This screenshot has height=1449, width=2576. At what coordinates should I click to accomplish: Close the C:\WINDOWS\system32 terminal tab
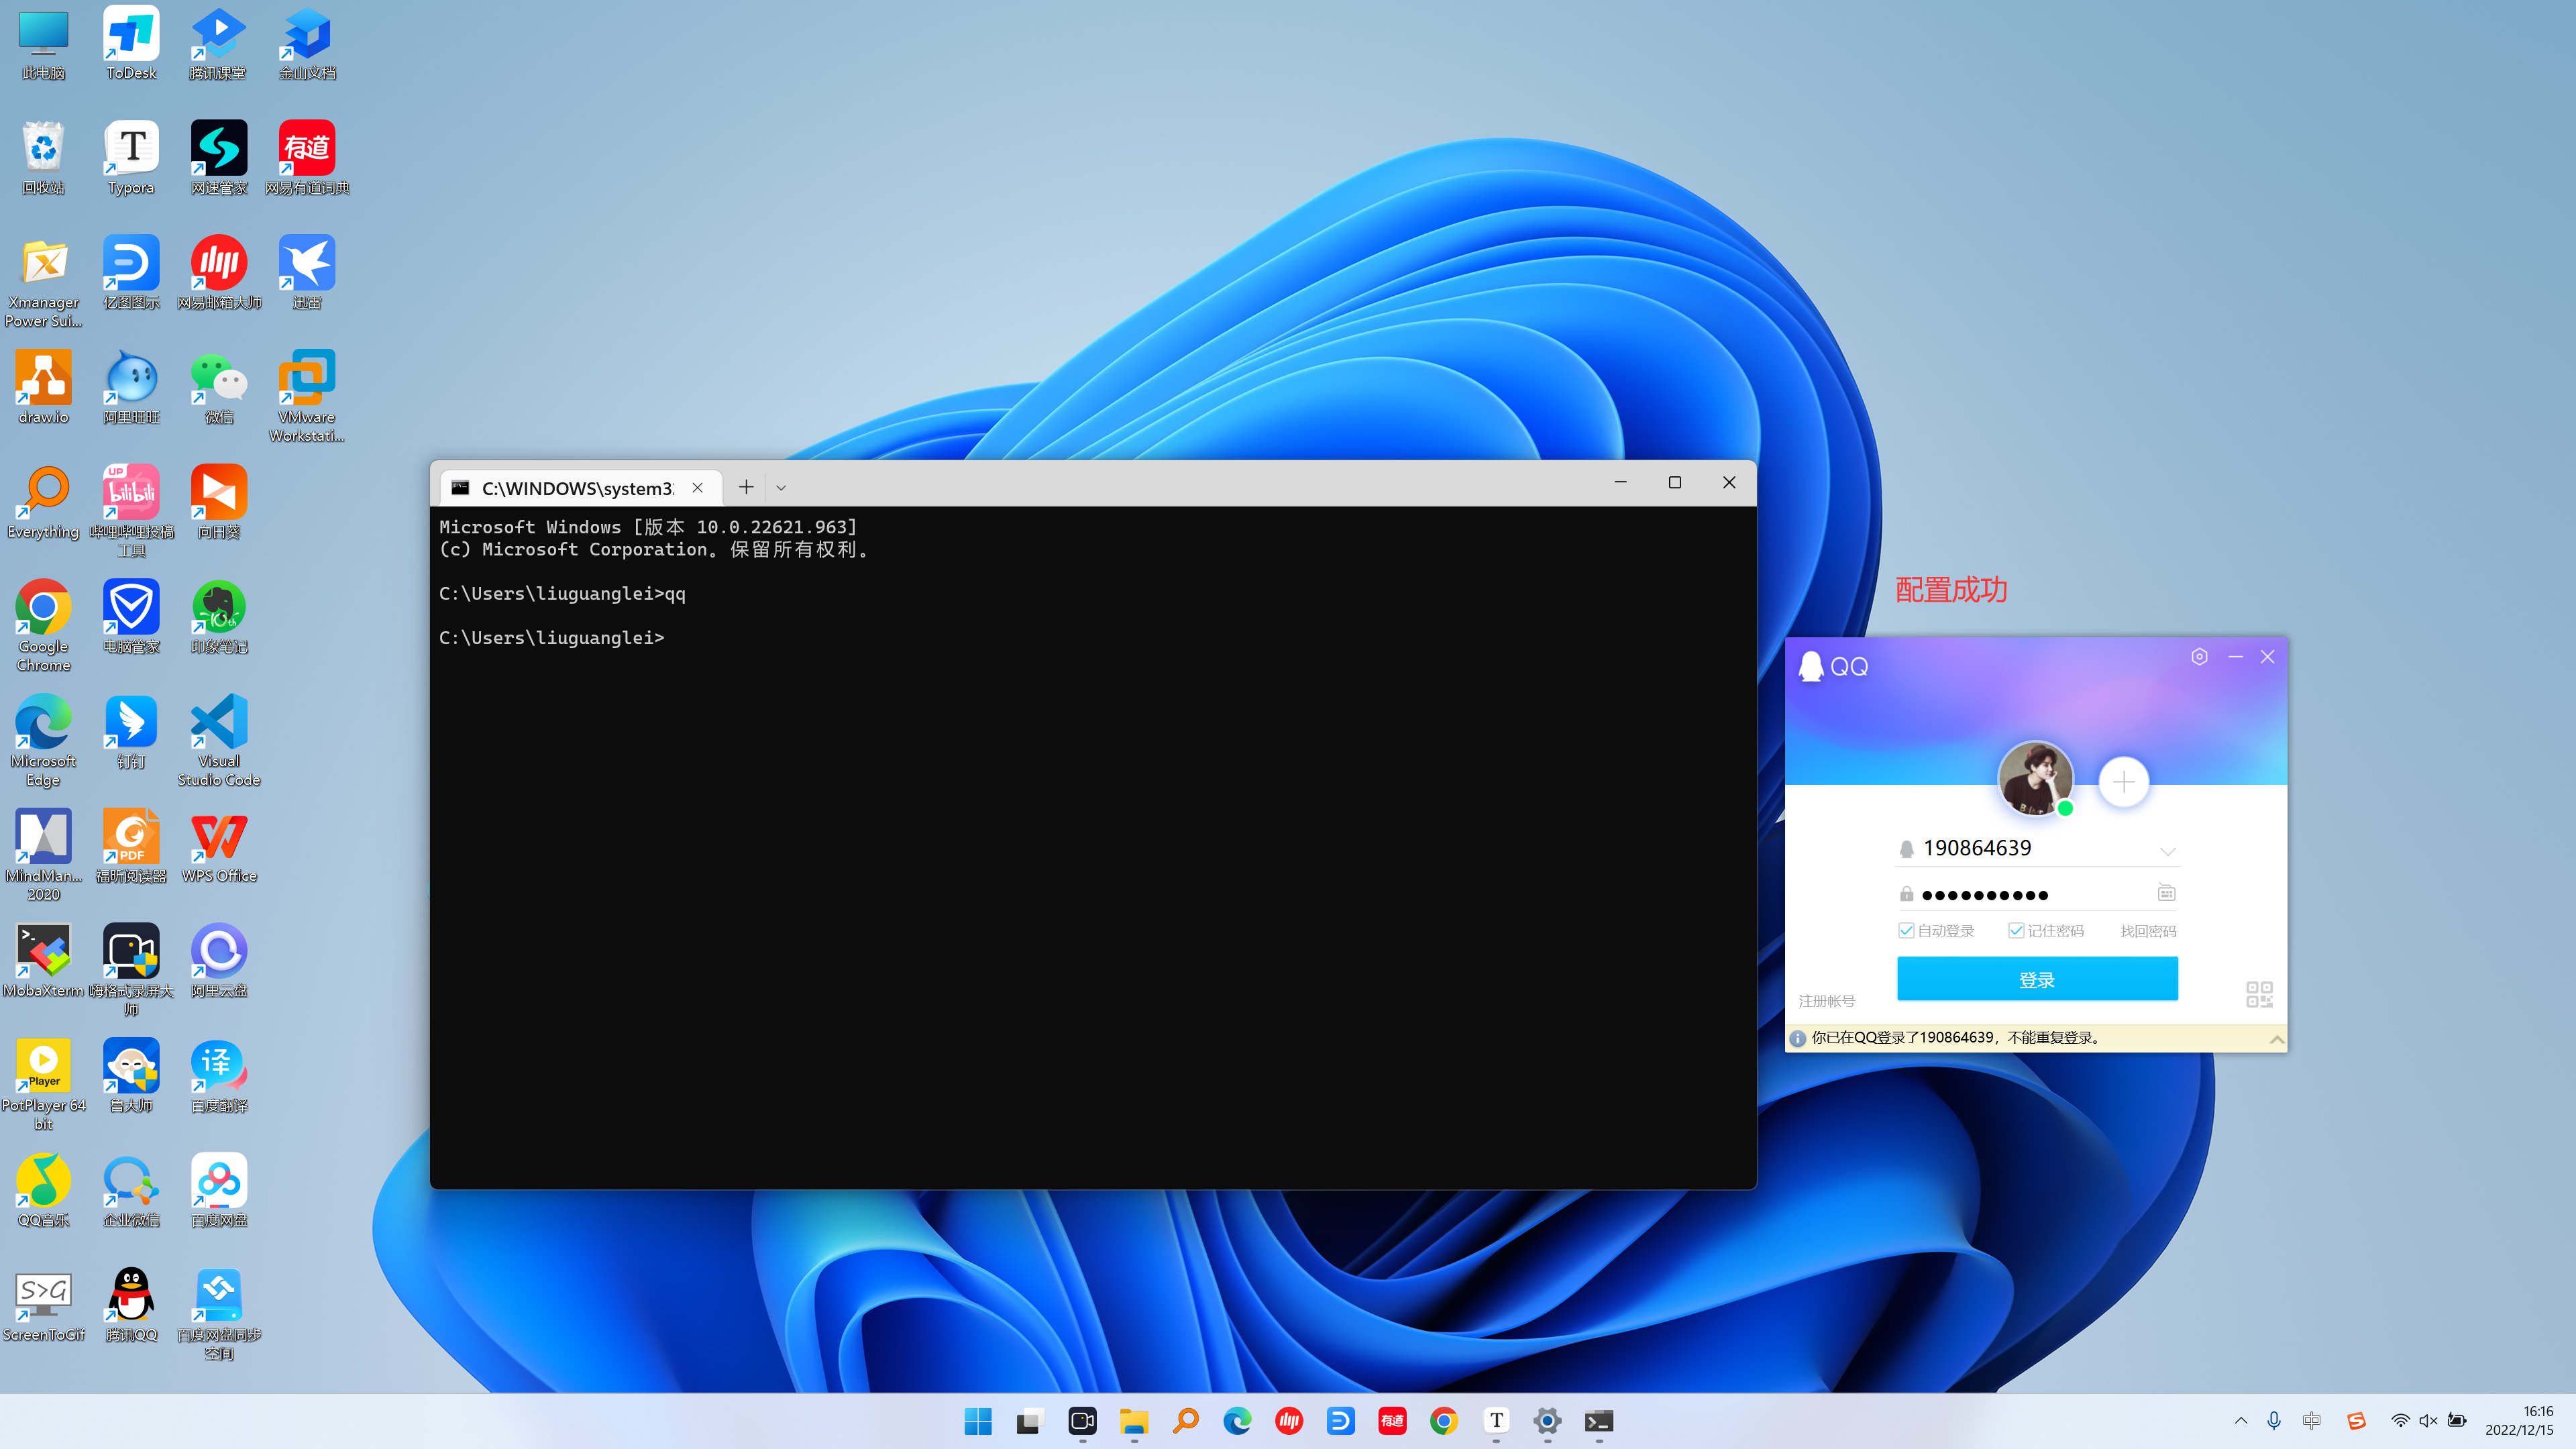[x=698, y=488]
